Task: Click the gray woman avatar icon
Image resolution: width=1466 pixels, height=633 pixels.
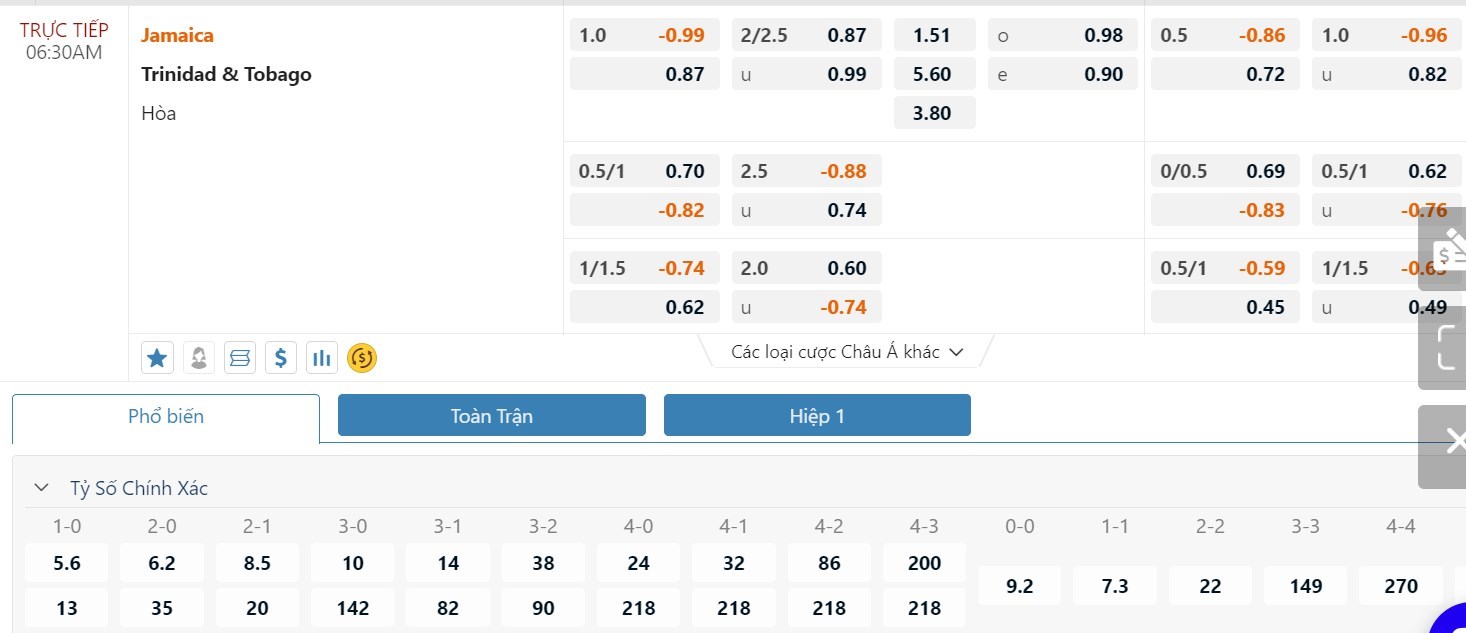Action: click(199, 357)
